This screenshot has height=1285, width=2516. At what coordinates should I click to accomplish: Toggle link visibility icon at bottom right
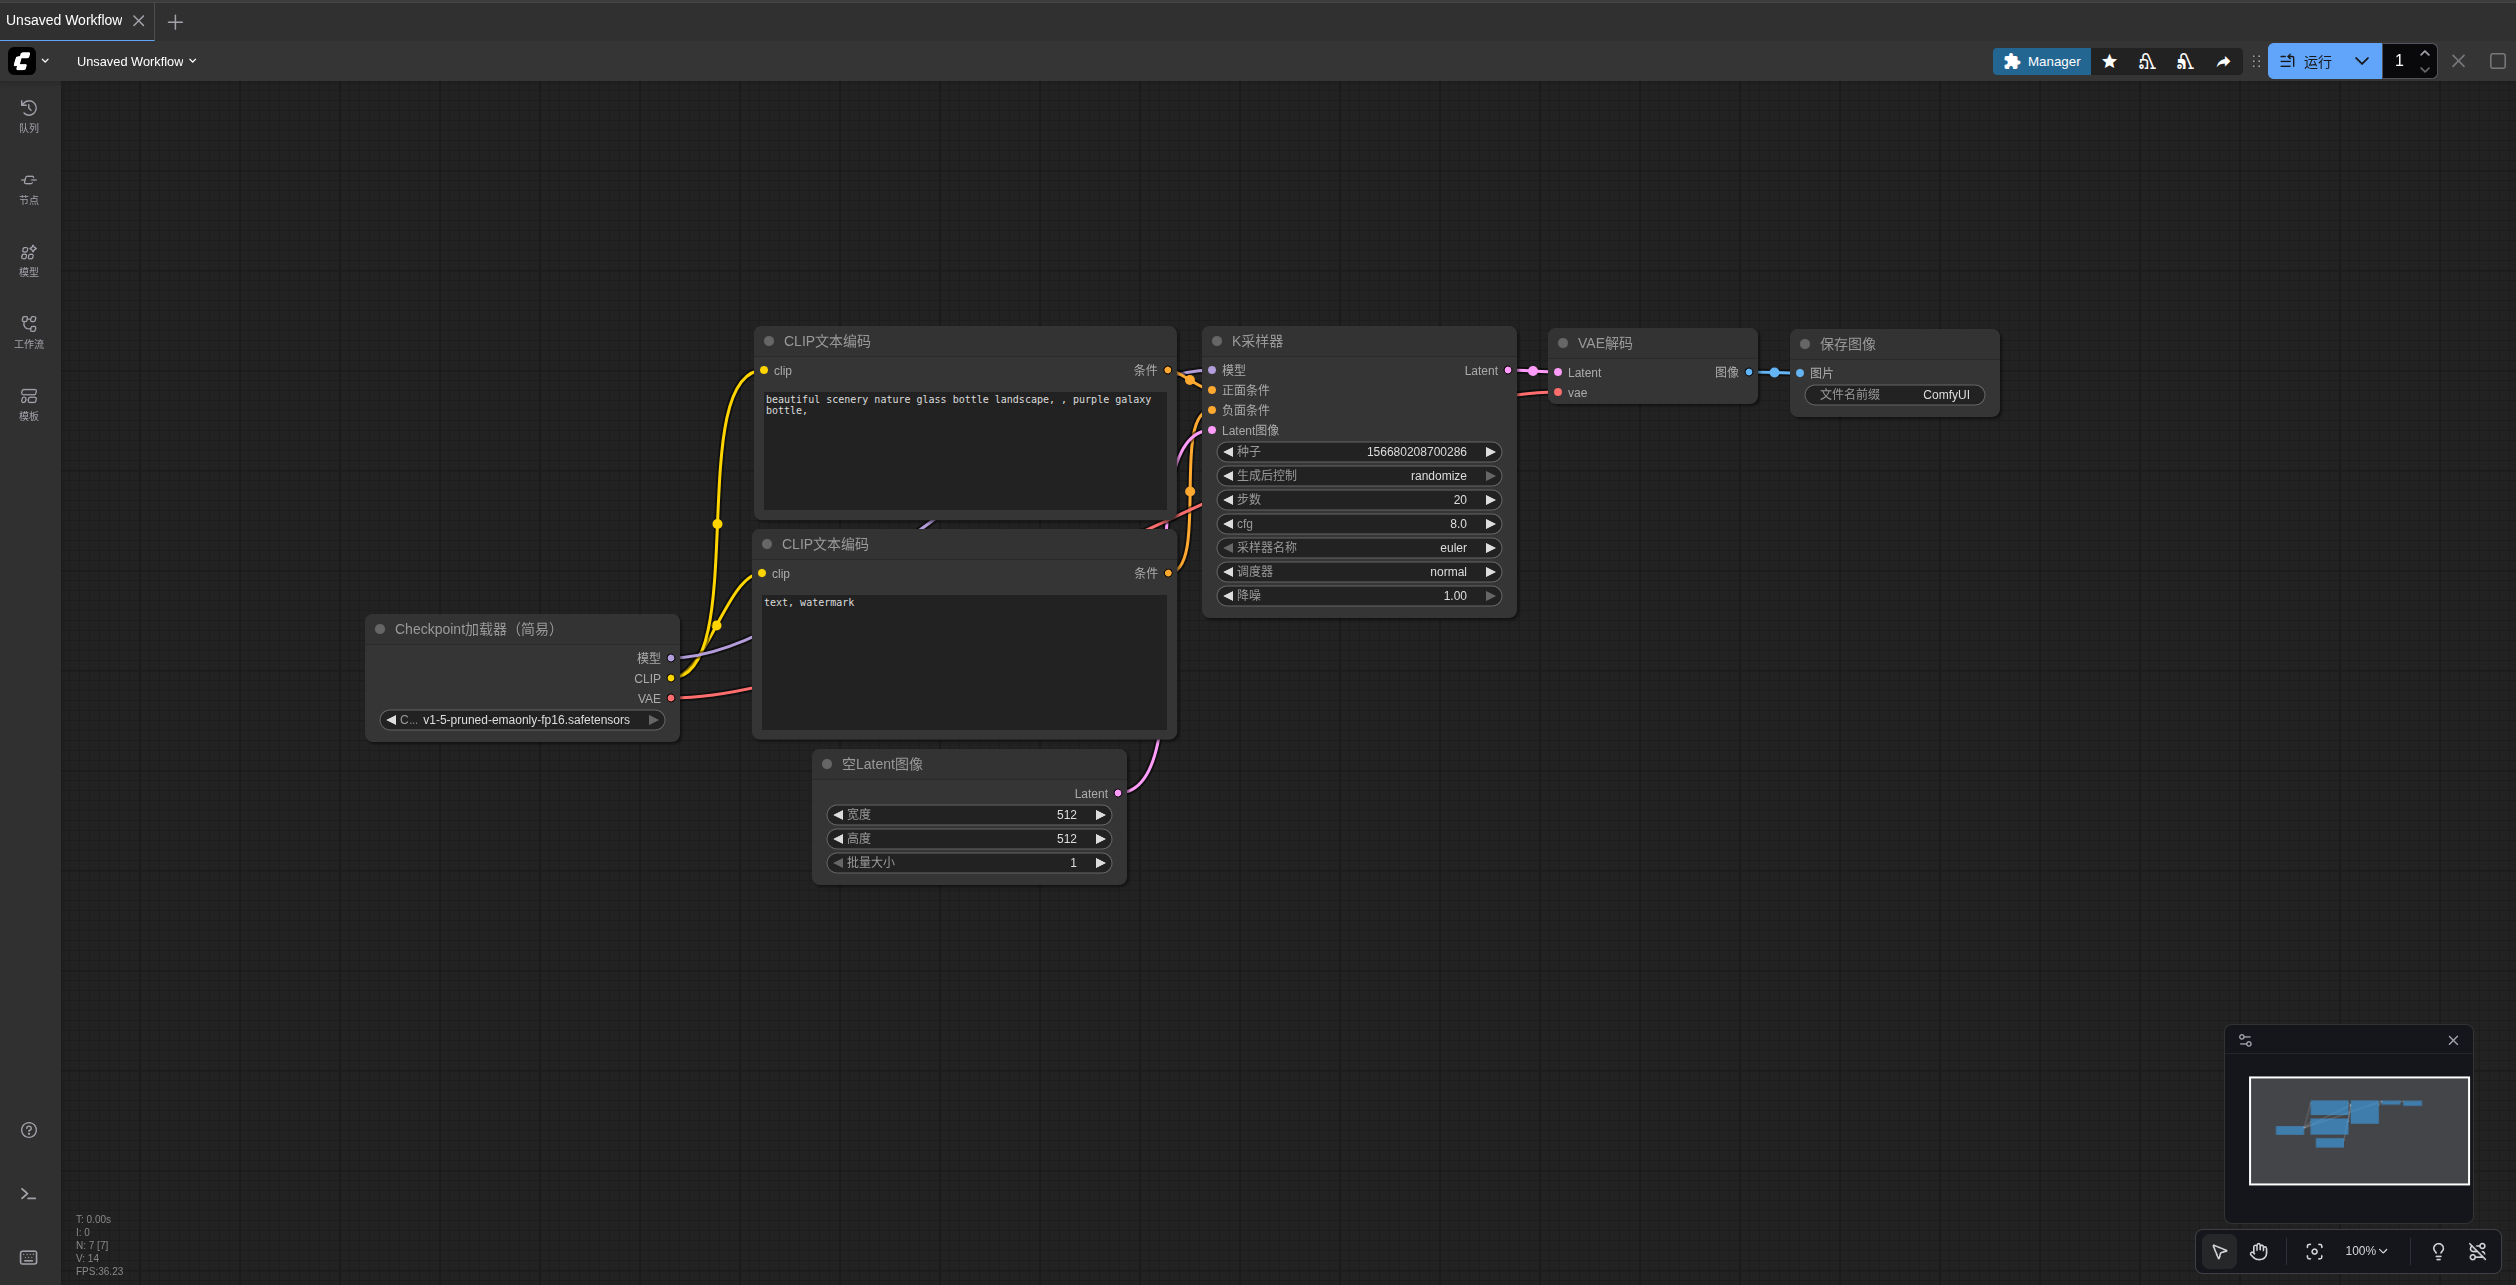tap(2477, 1251)
